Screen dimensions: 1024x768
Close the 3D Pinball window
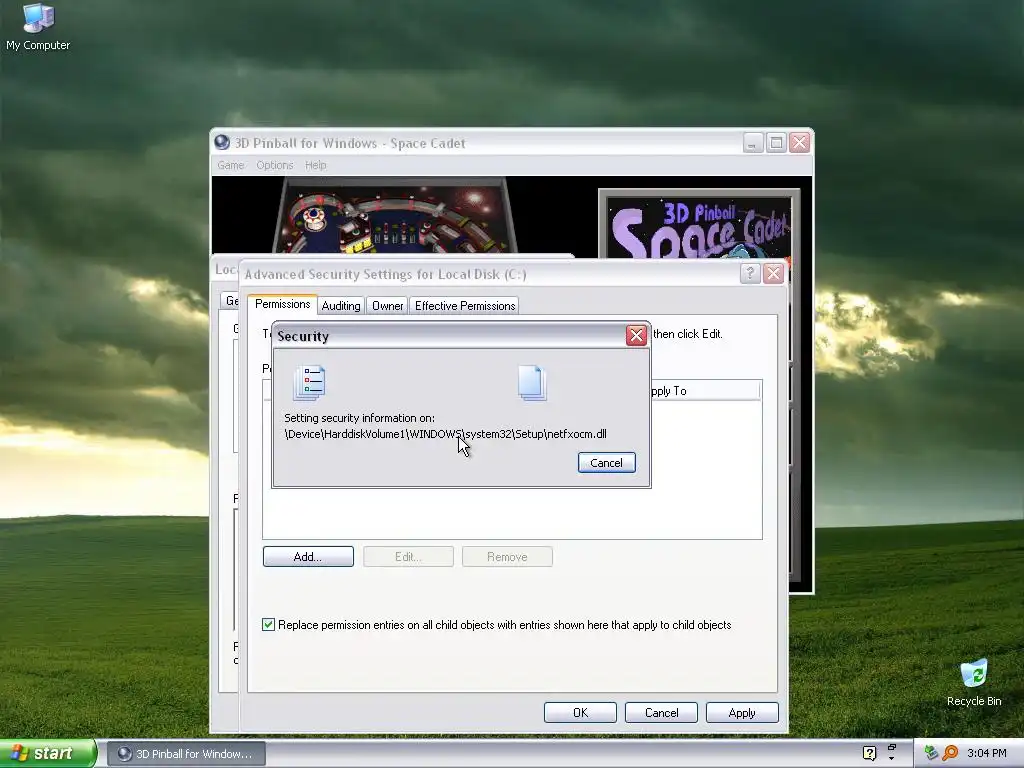tap(799, 142)
